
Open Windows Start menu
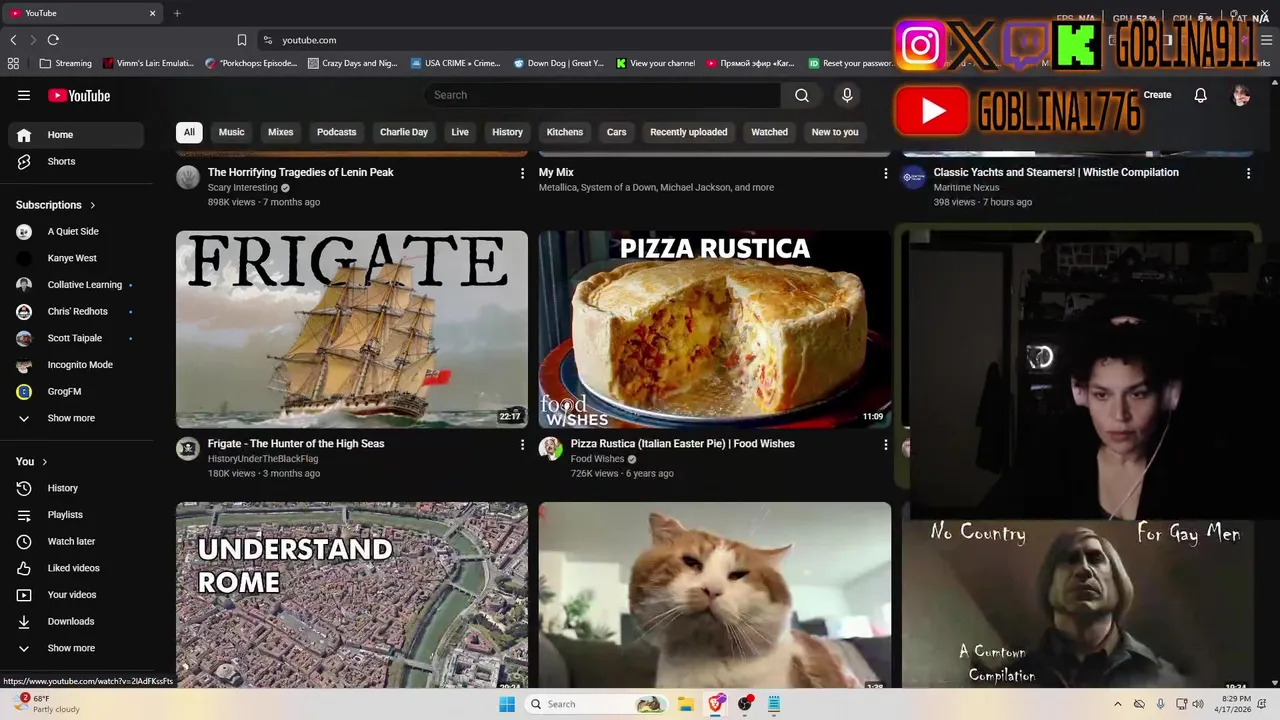click(x=507, y=704)
